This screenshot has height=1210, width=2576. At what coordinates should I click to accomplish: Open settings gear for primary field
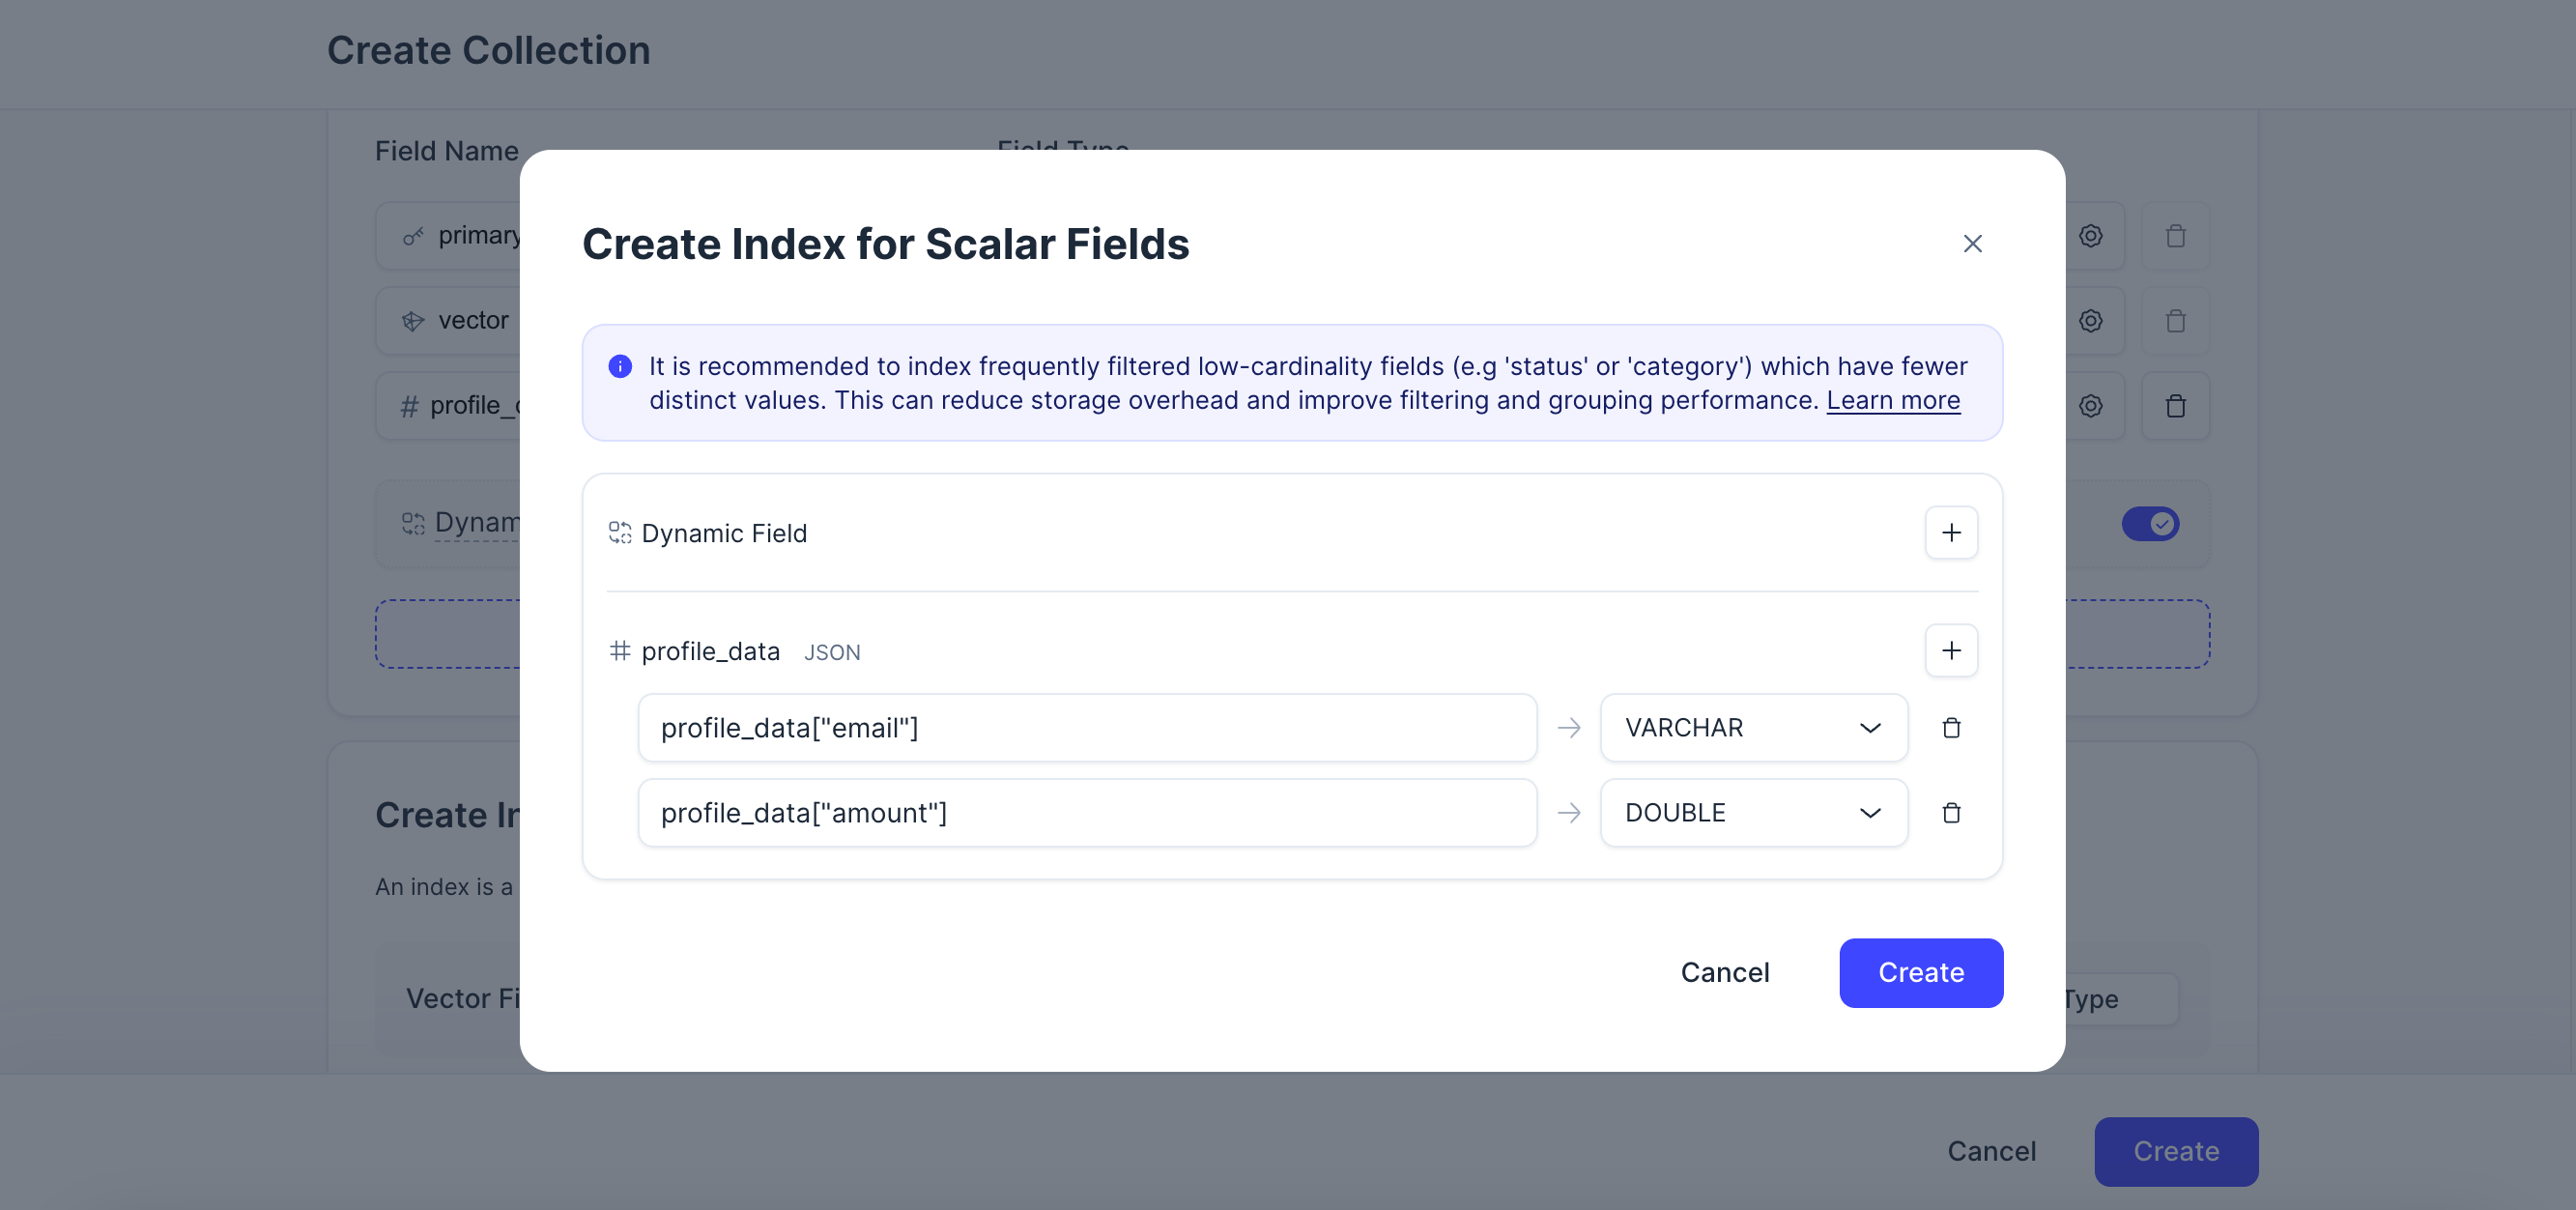[2090, 236]
